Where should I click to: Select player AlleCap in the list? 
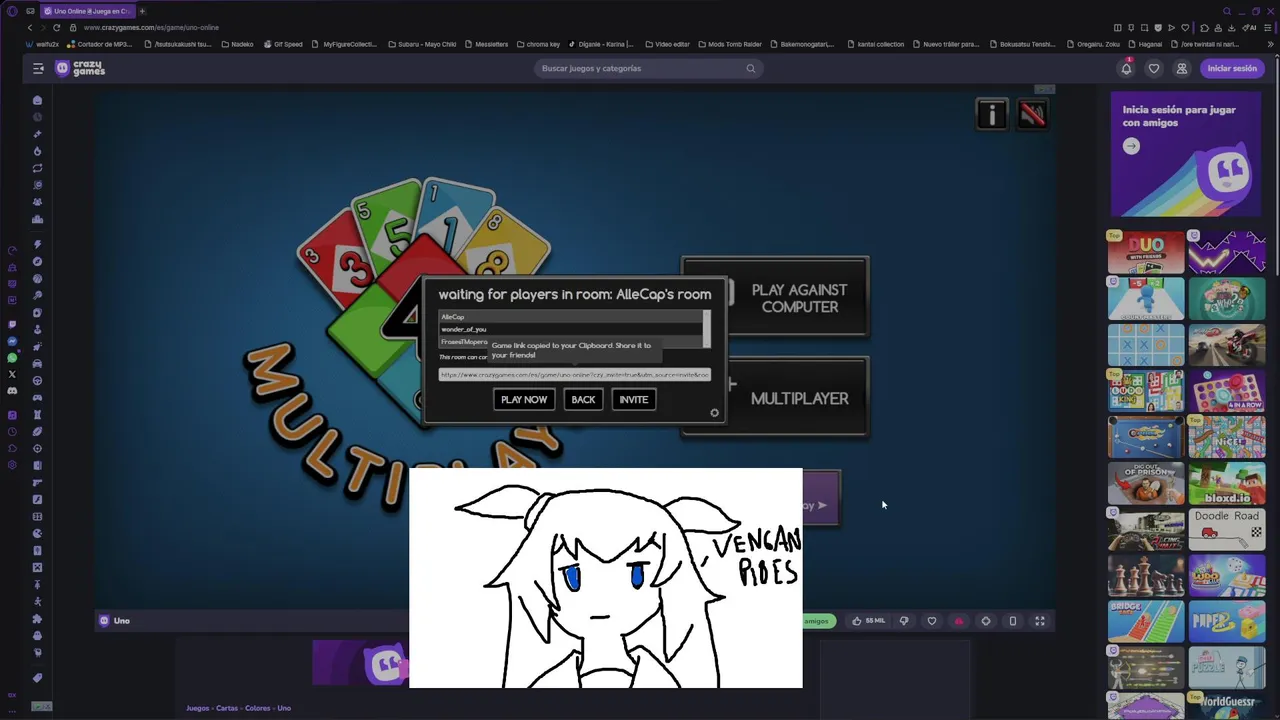[570, 317]
